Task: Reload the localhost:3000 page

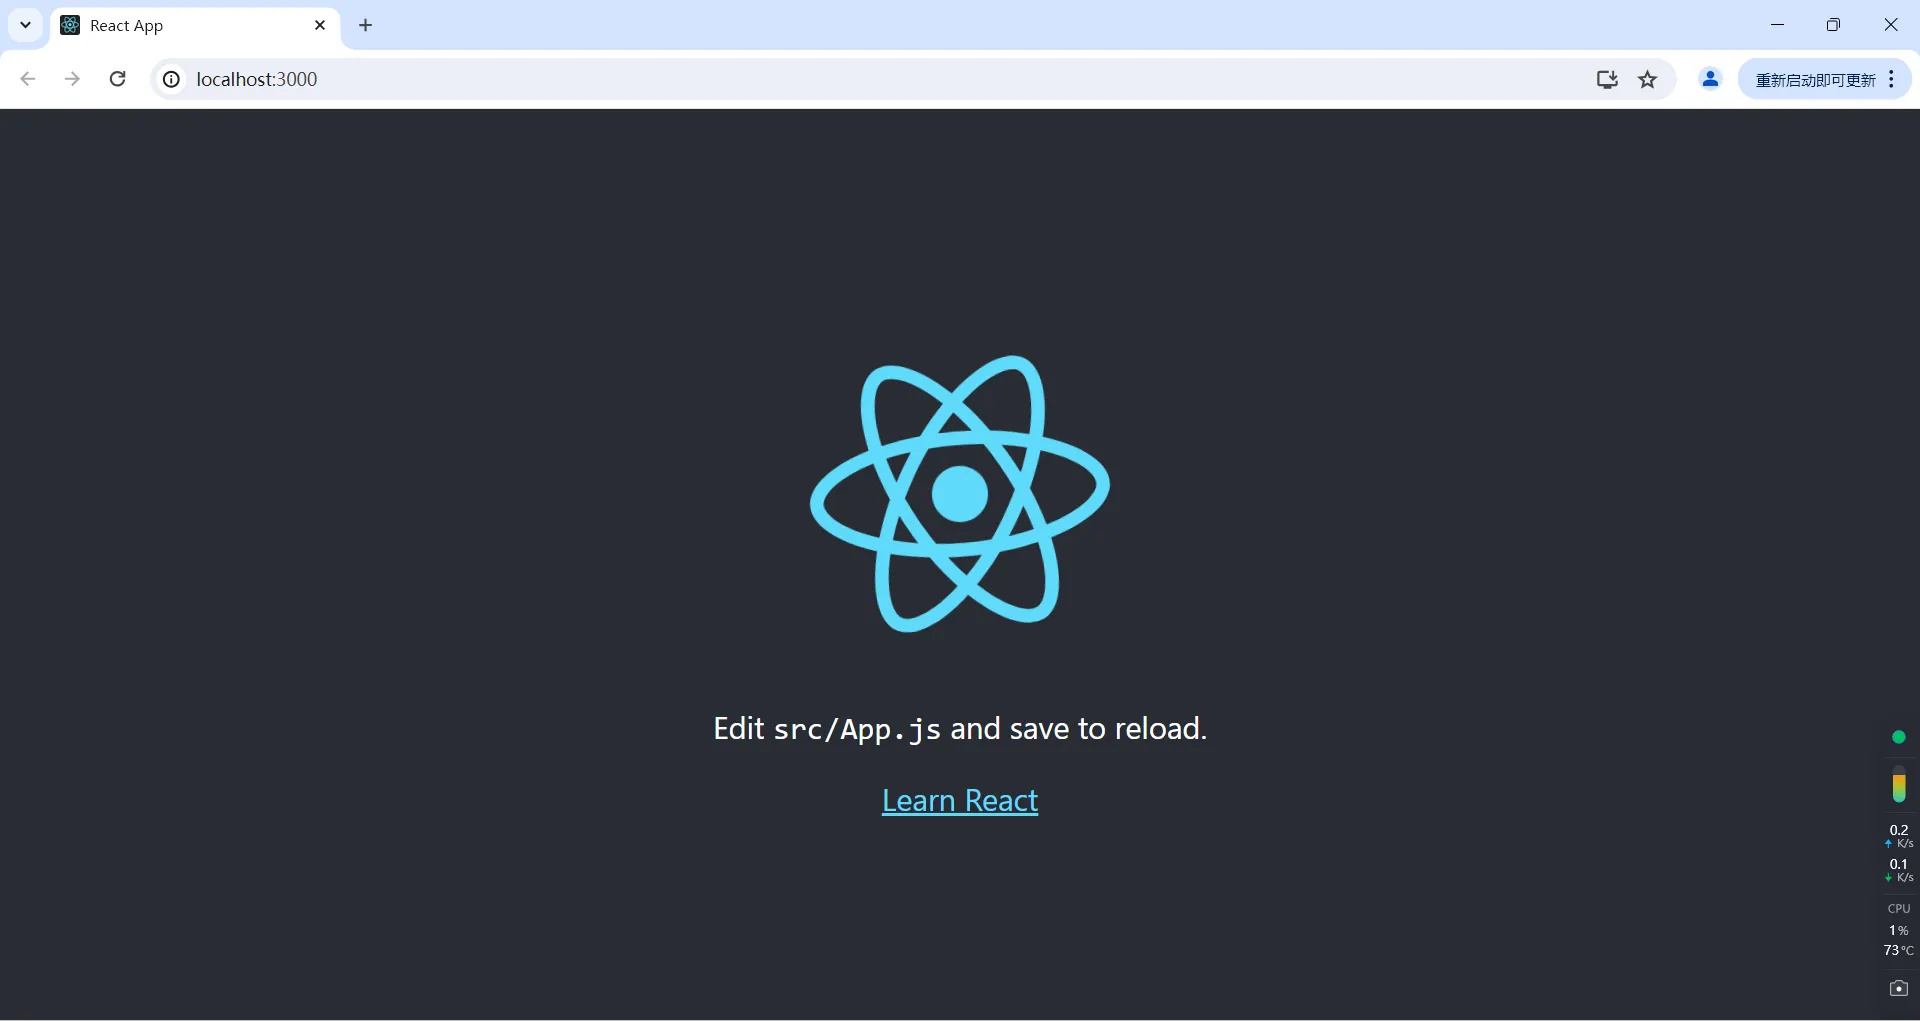Action: pos(117,79)
